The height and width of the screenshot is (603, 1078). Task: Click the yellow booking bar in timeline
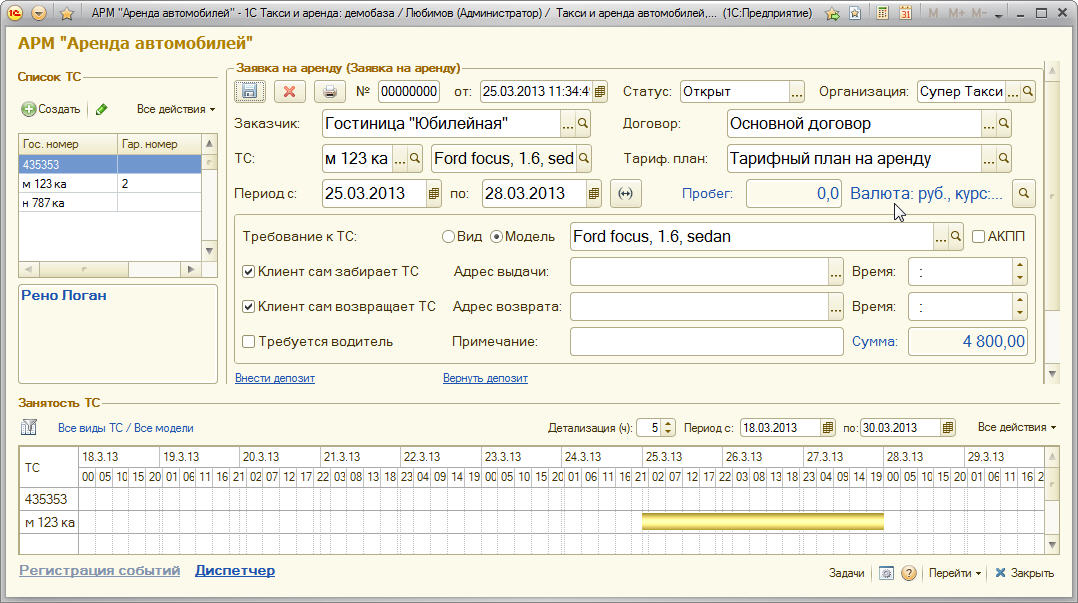click(x=762, y=521)
